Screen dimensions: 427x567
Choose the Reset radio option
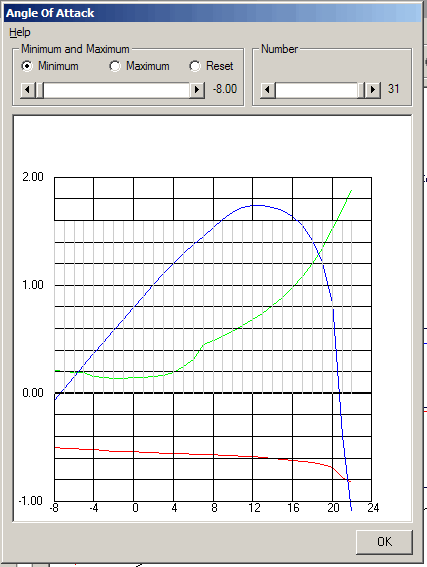click(195, 66)
